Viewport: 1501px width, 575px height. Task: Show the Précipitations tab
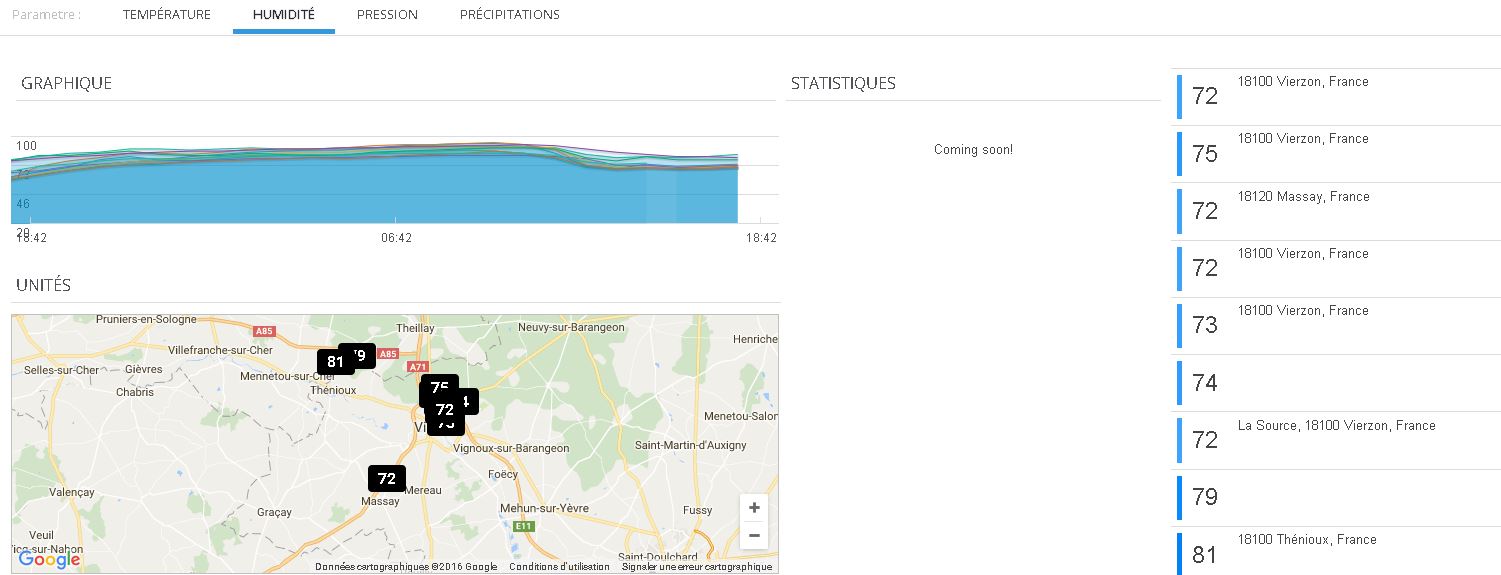510,15
